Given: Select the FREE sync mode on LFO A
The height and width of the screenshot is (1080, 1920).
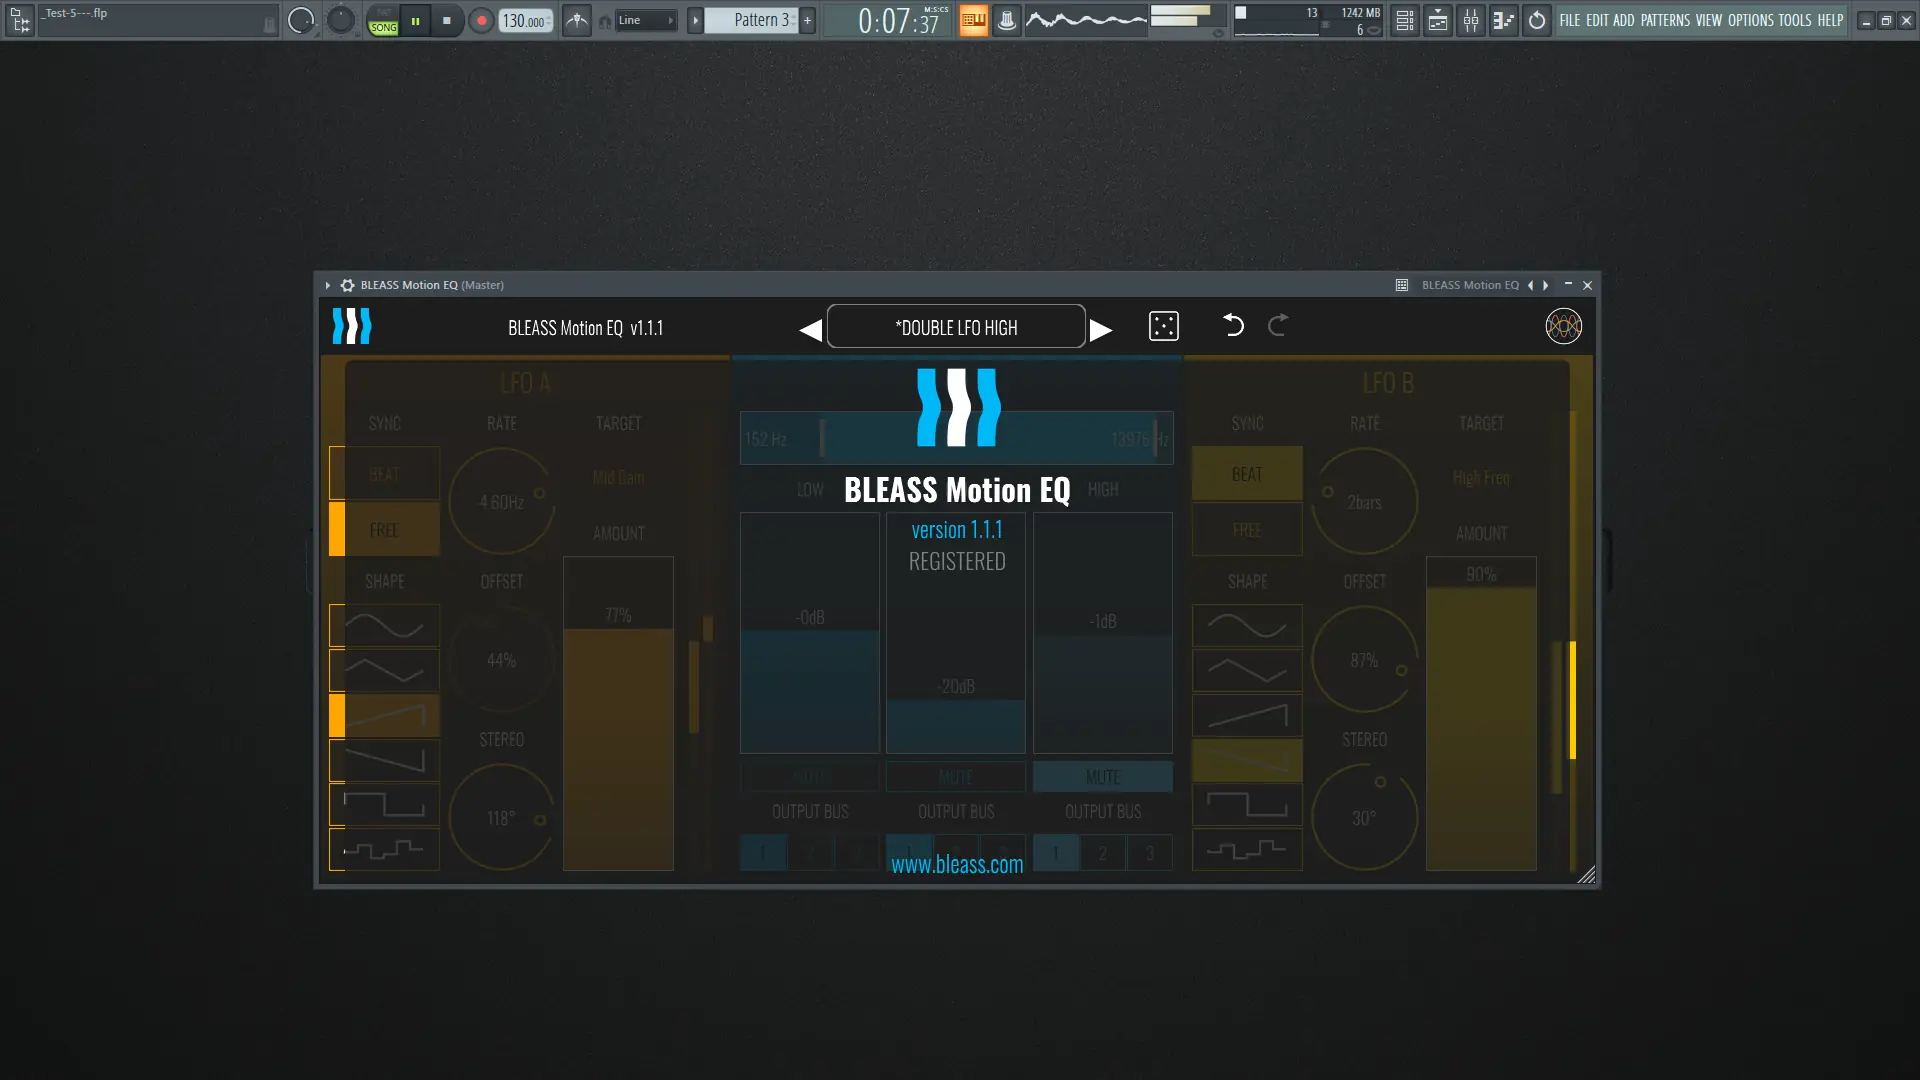Looking at the screenshot, I should click(x=383, y=529).
